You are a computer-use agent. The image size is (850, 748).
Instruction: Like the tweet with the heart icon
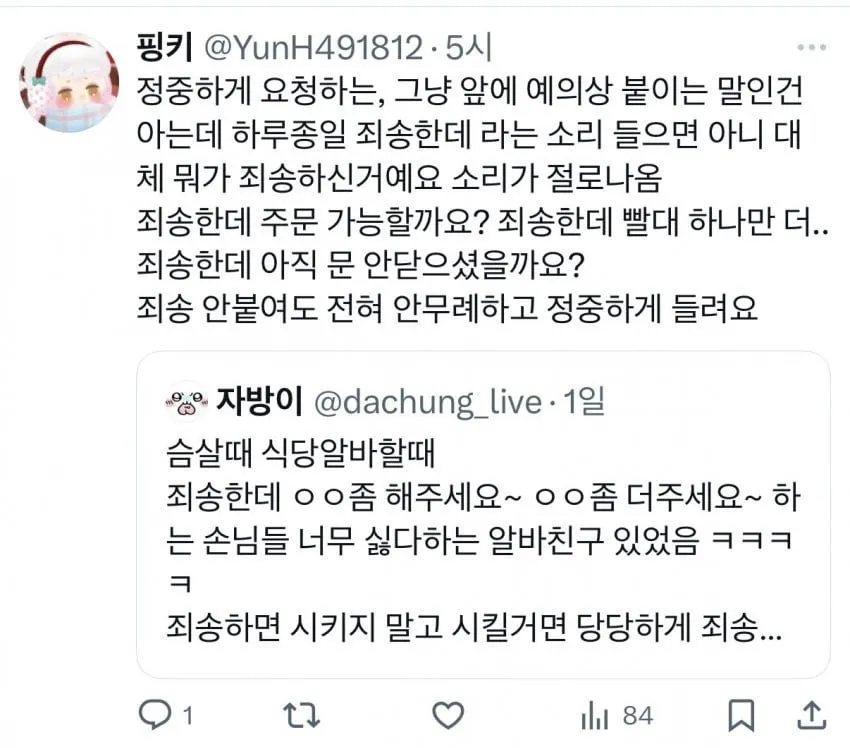tap(448, 715)
